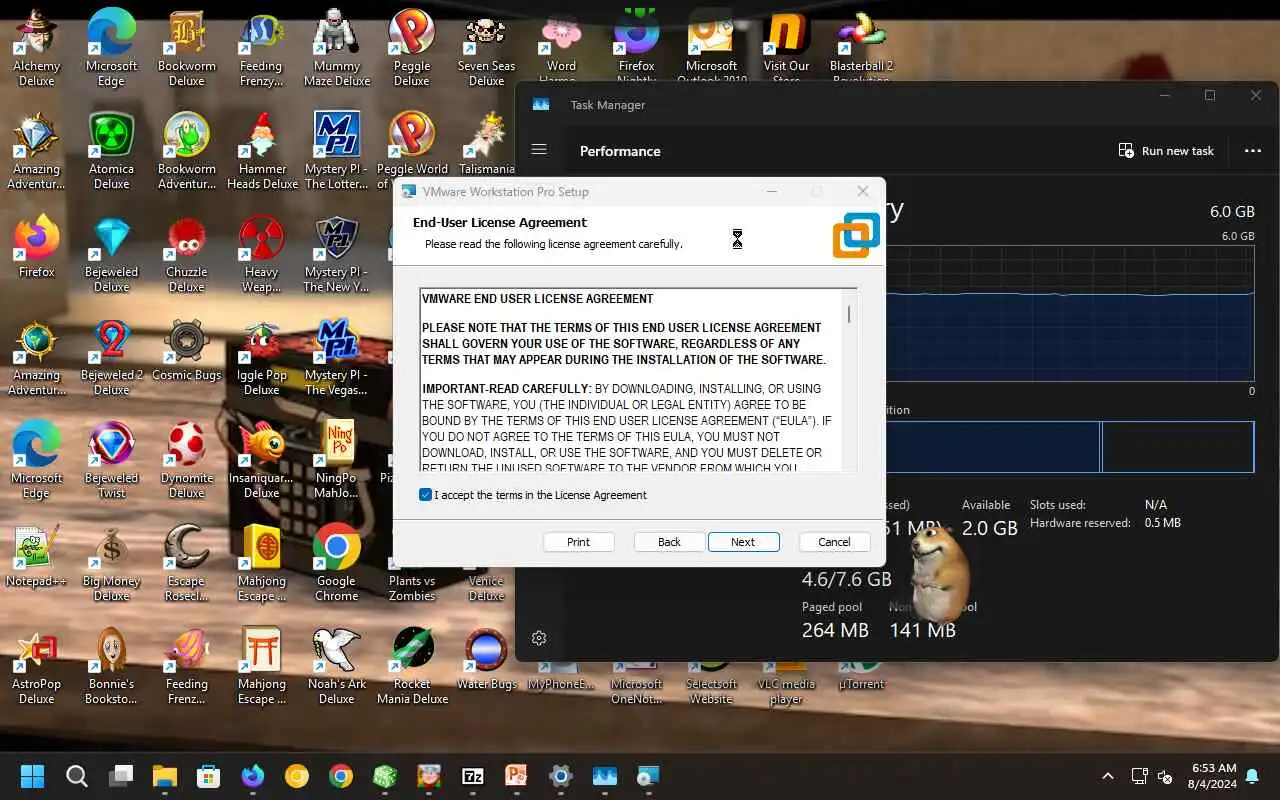Open Microsoft Store from the taskbar
The image size is (1280, 800).
pyautogui.click(x=209, y=776)
